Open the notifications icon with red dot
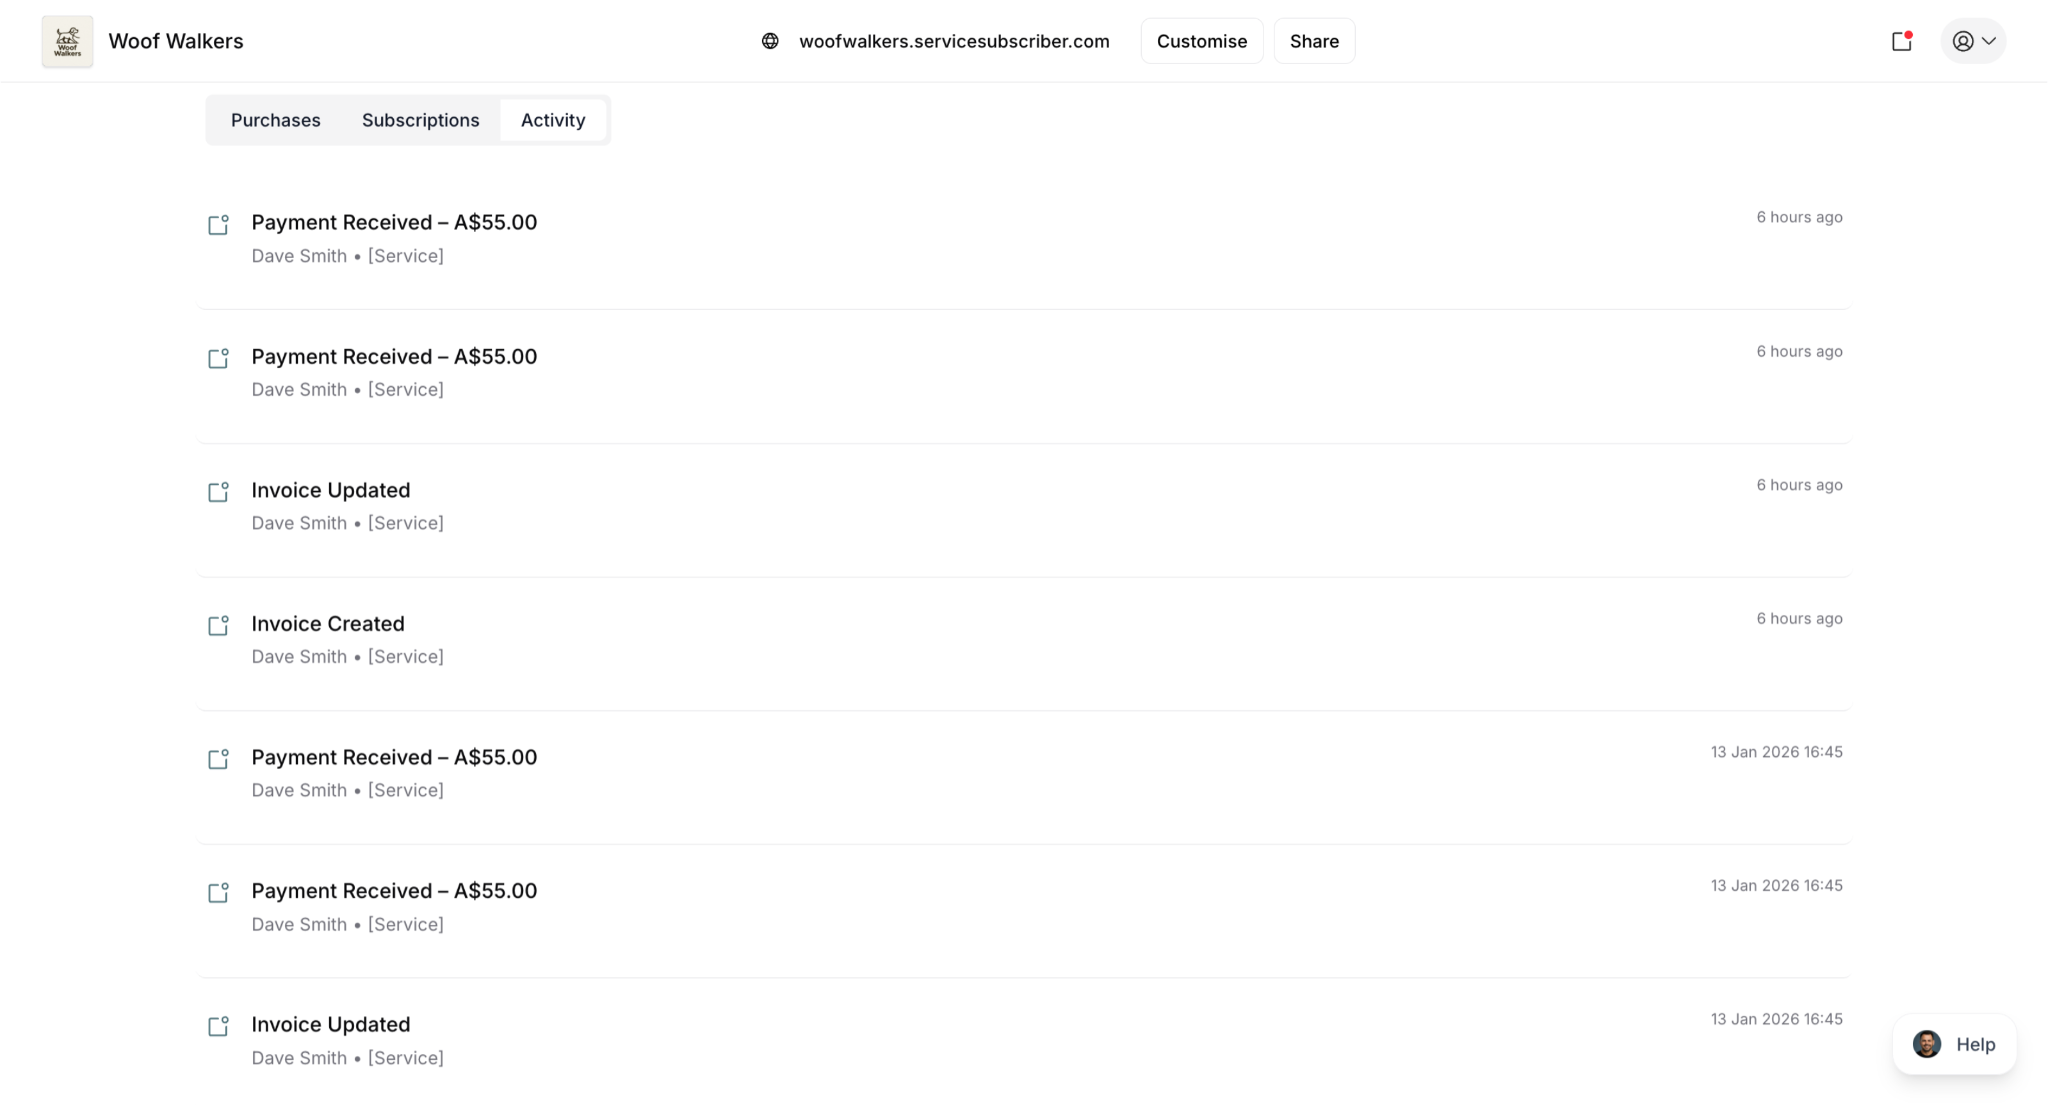The height and width of the screenshot is (1105, 2048). [1901, 41]
